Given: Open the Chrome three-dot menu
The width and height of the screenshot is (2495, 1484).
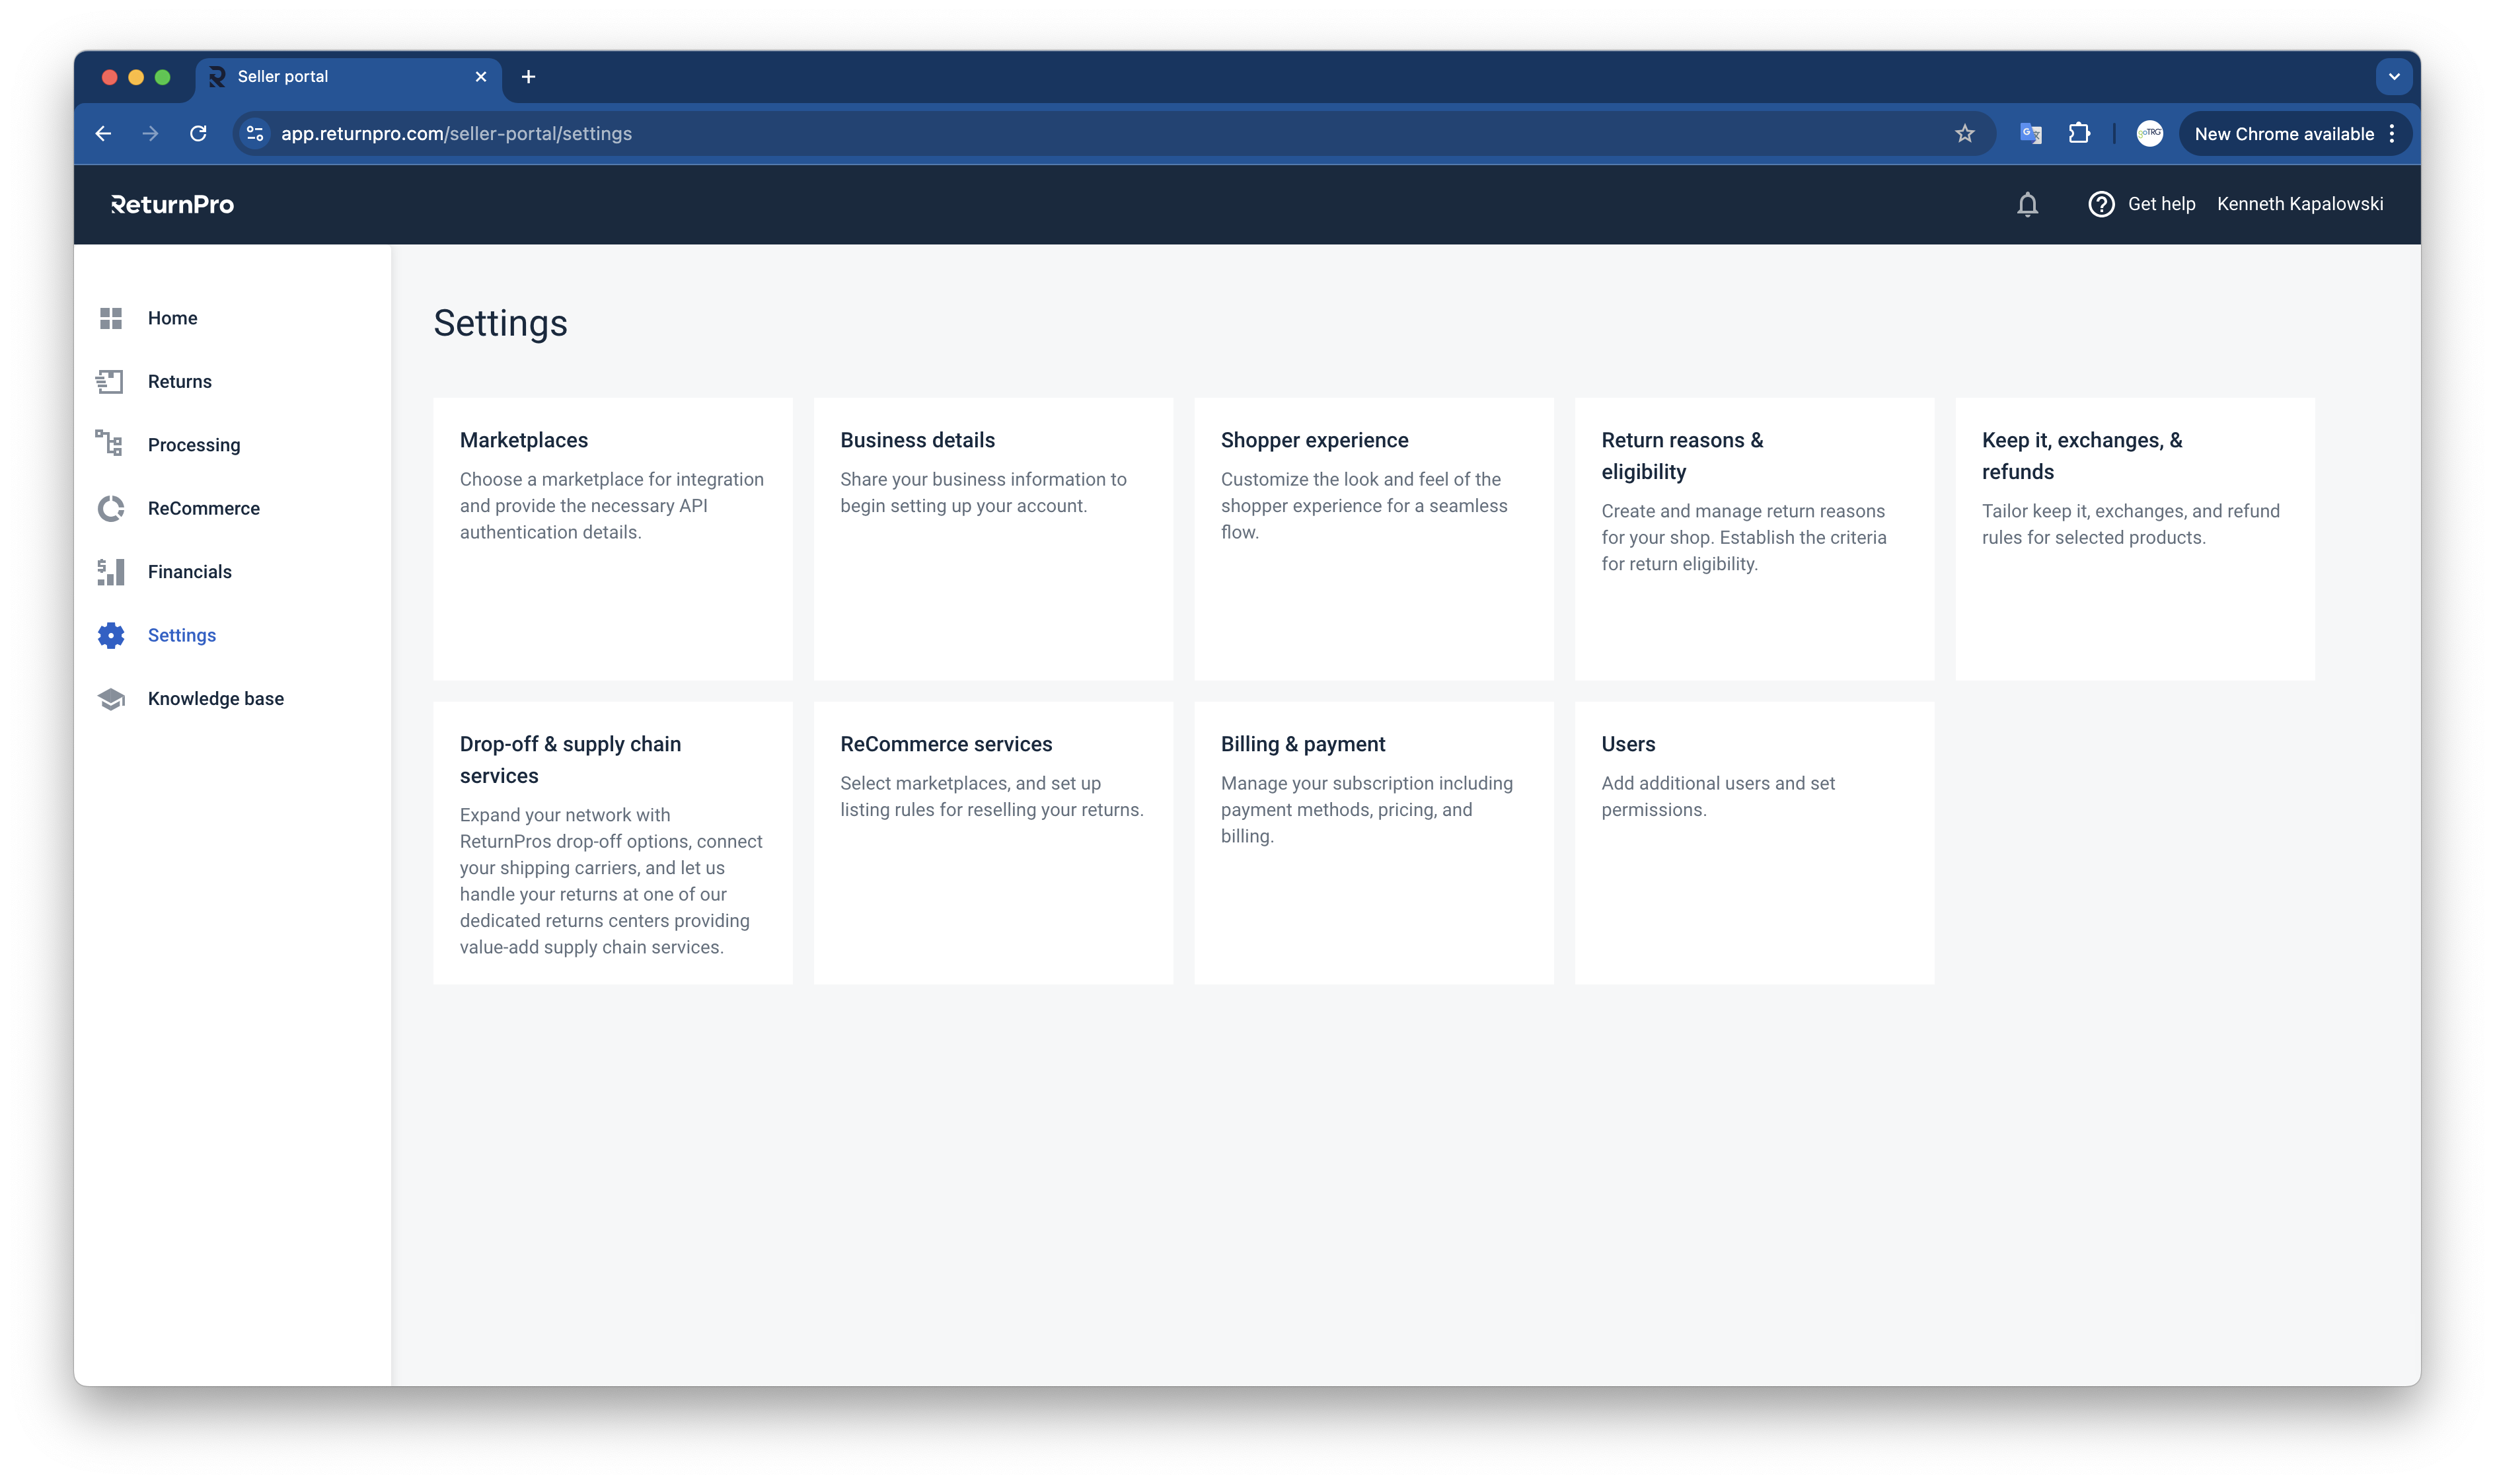Looking at the screenshot, I should coord(2392,134).
